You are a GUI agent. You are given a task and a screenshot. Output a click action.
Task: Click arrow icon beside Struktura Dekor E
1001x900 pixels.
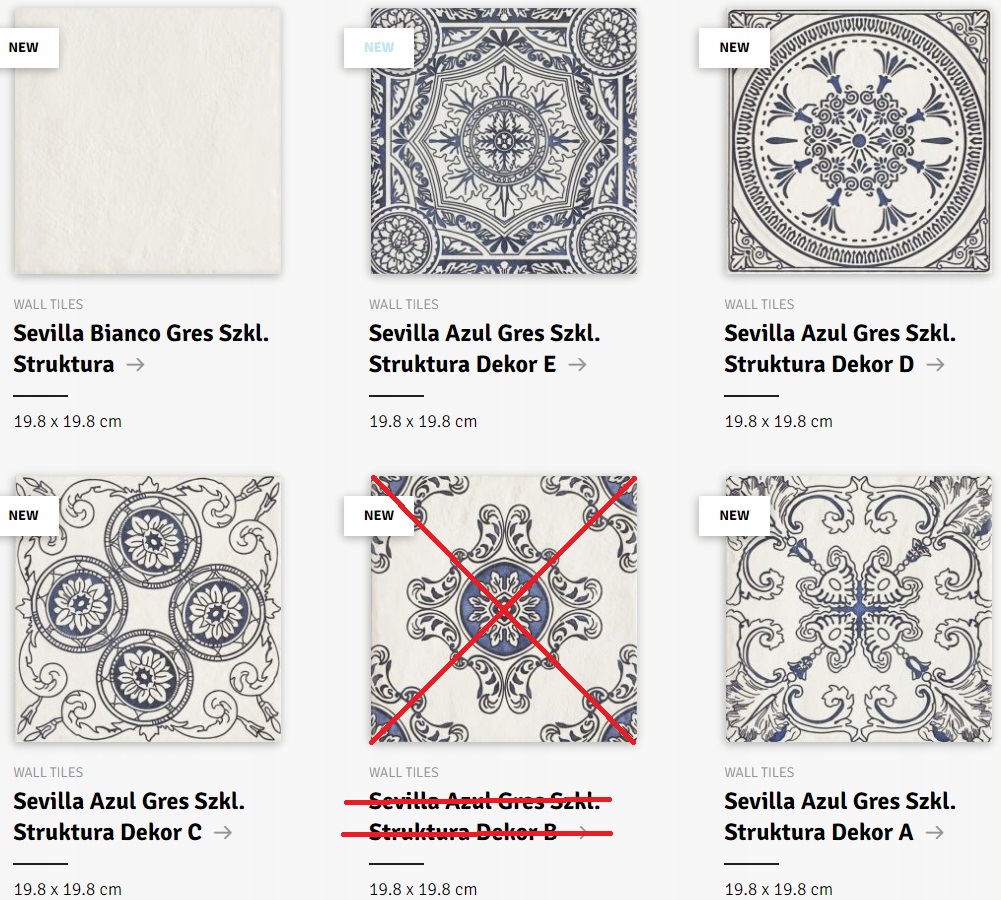[577, 365]
